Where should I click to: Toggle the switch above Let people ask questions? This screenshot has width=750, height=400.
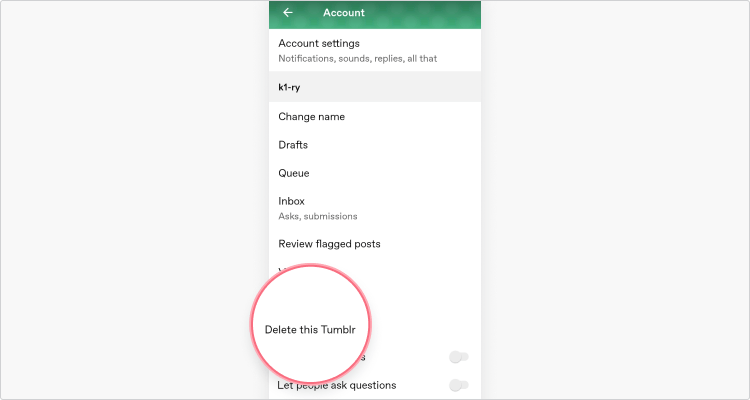(x=459, y=357)
